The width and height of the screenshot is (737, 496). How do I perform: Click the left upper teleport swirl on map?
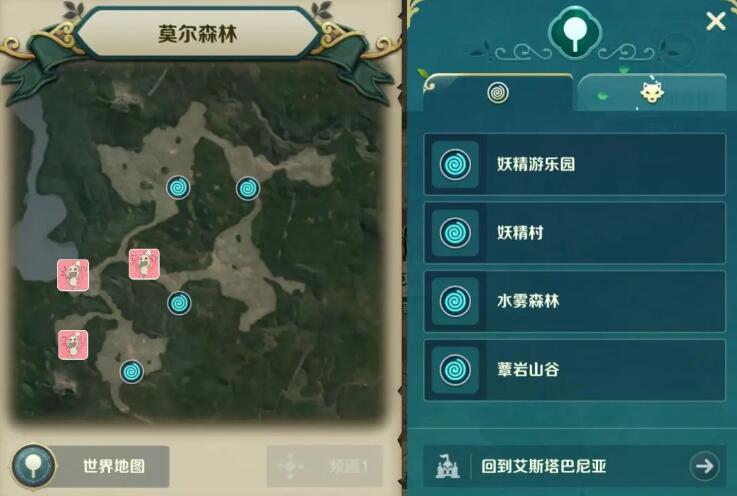(178, 188)
